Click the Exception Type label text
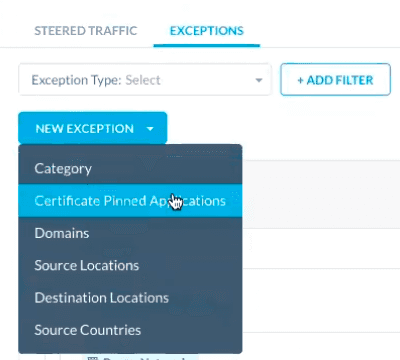400x360 pixels. pyautogui.click(x=76, y=80)
